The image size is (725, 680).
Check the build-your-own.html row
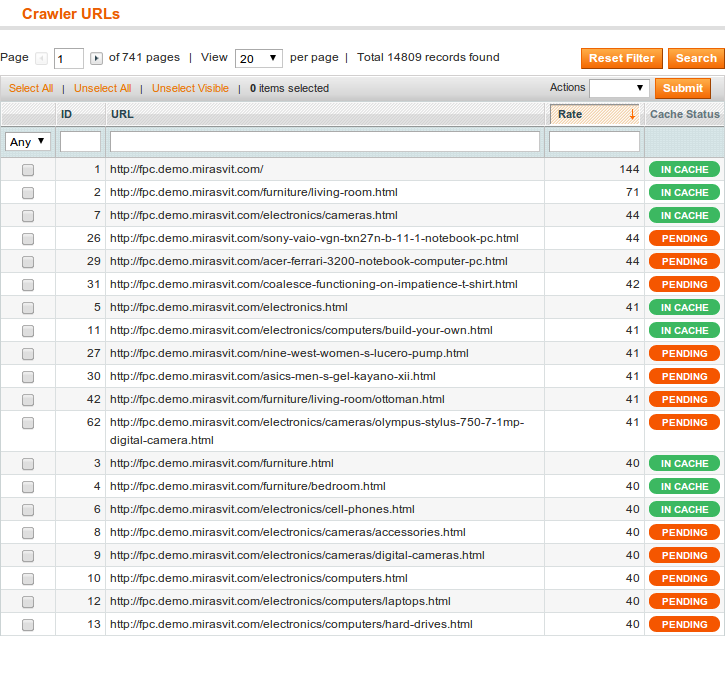click(x=28, y=331)
